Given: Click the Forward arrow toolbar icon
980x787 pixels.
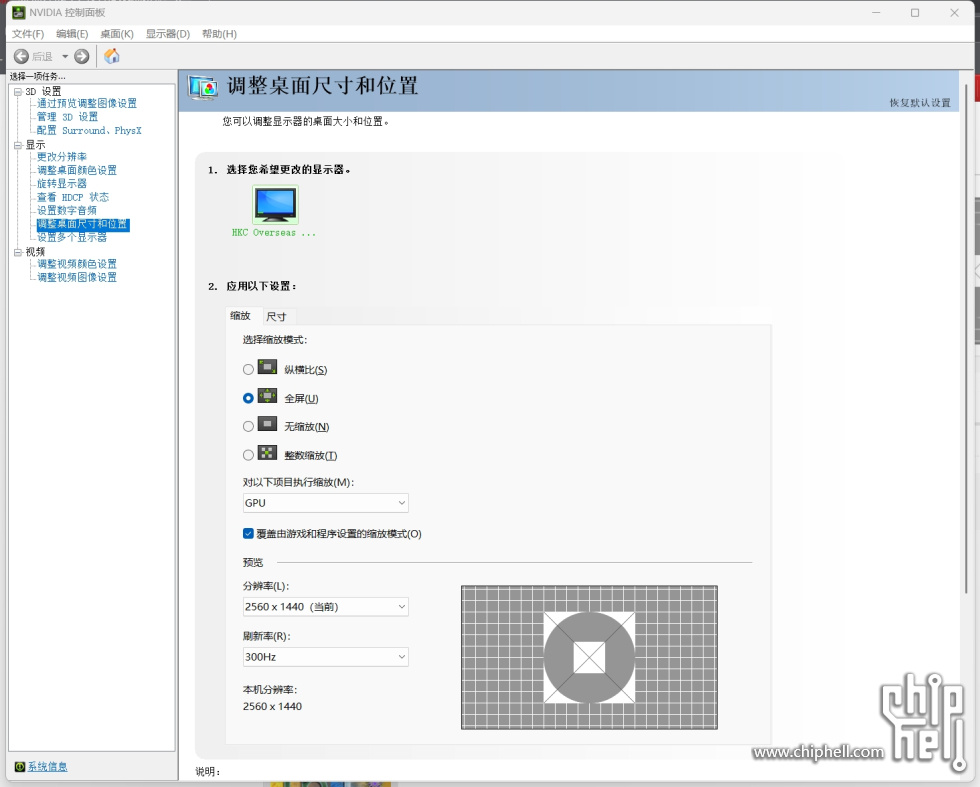Looking at the screenshot, I should click(x=82, y=56).
